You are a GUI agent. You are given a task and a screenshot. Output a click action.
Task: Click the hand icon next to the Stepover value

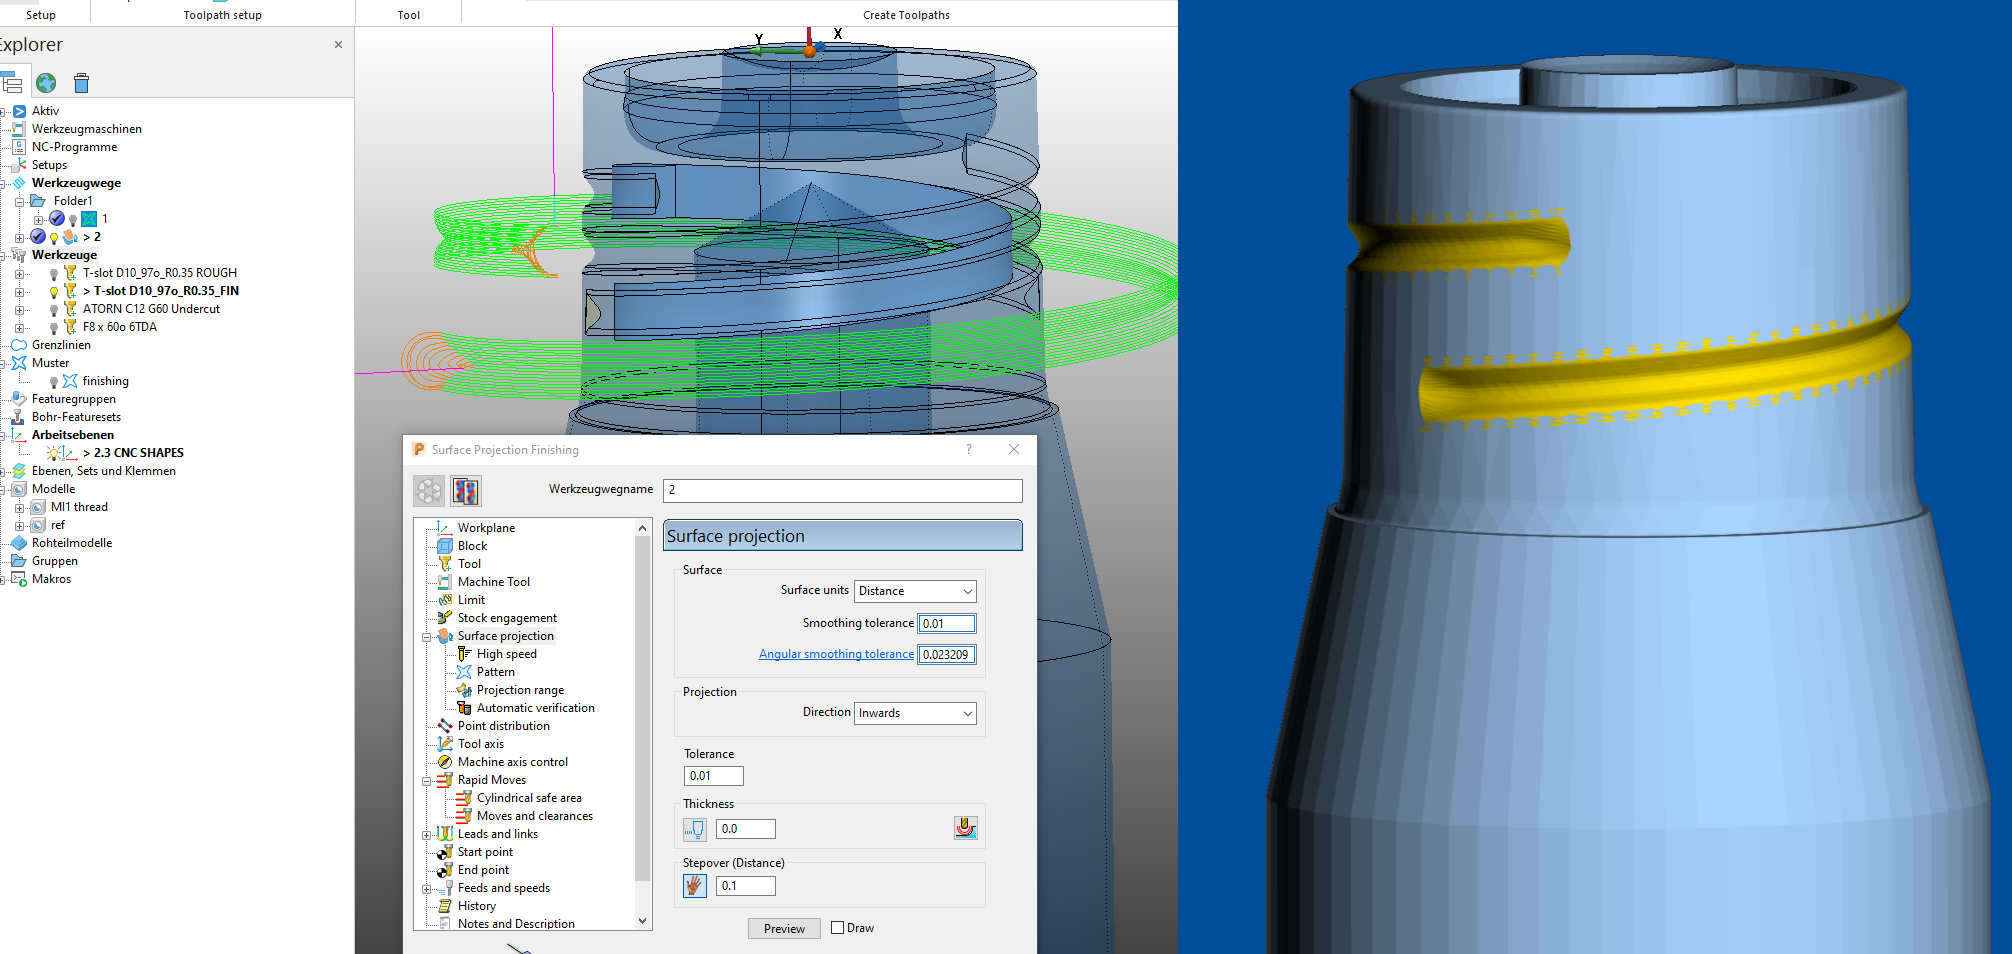tap(694, 886)
